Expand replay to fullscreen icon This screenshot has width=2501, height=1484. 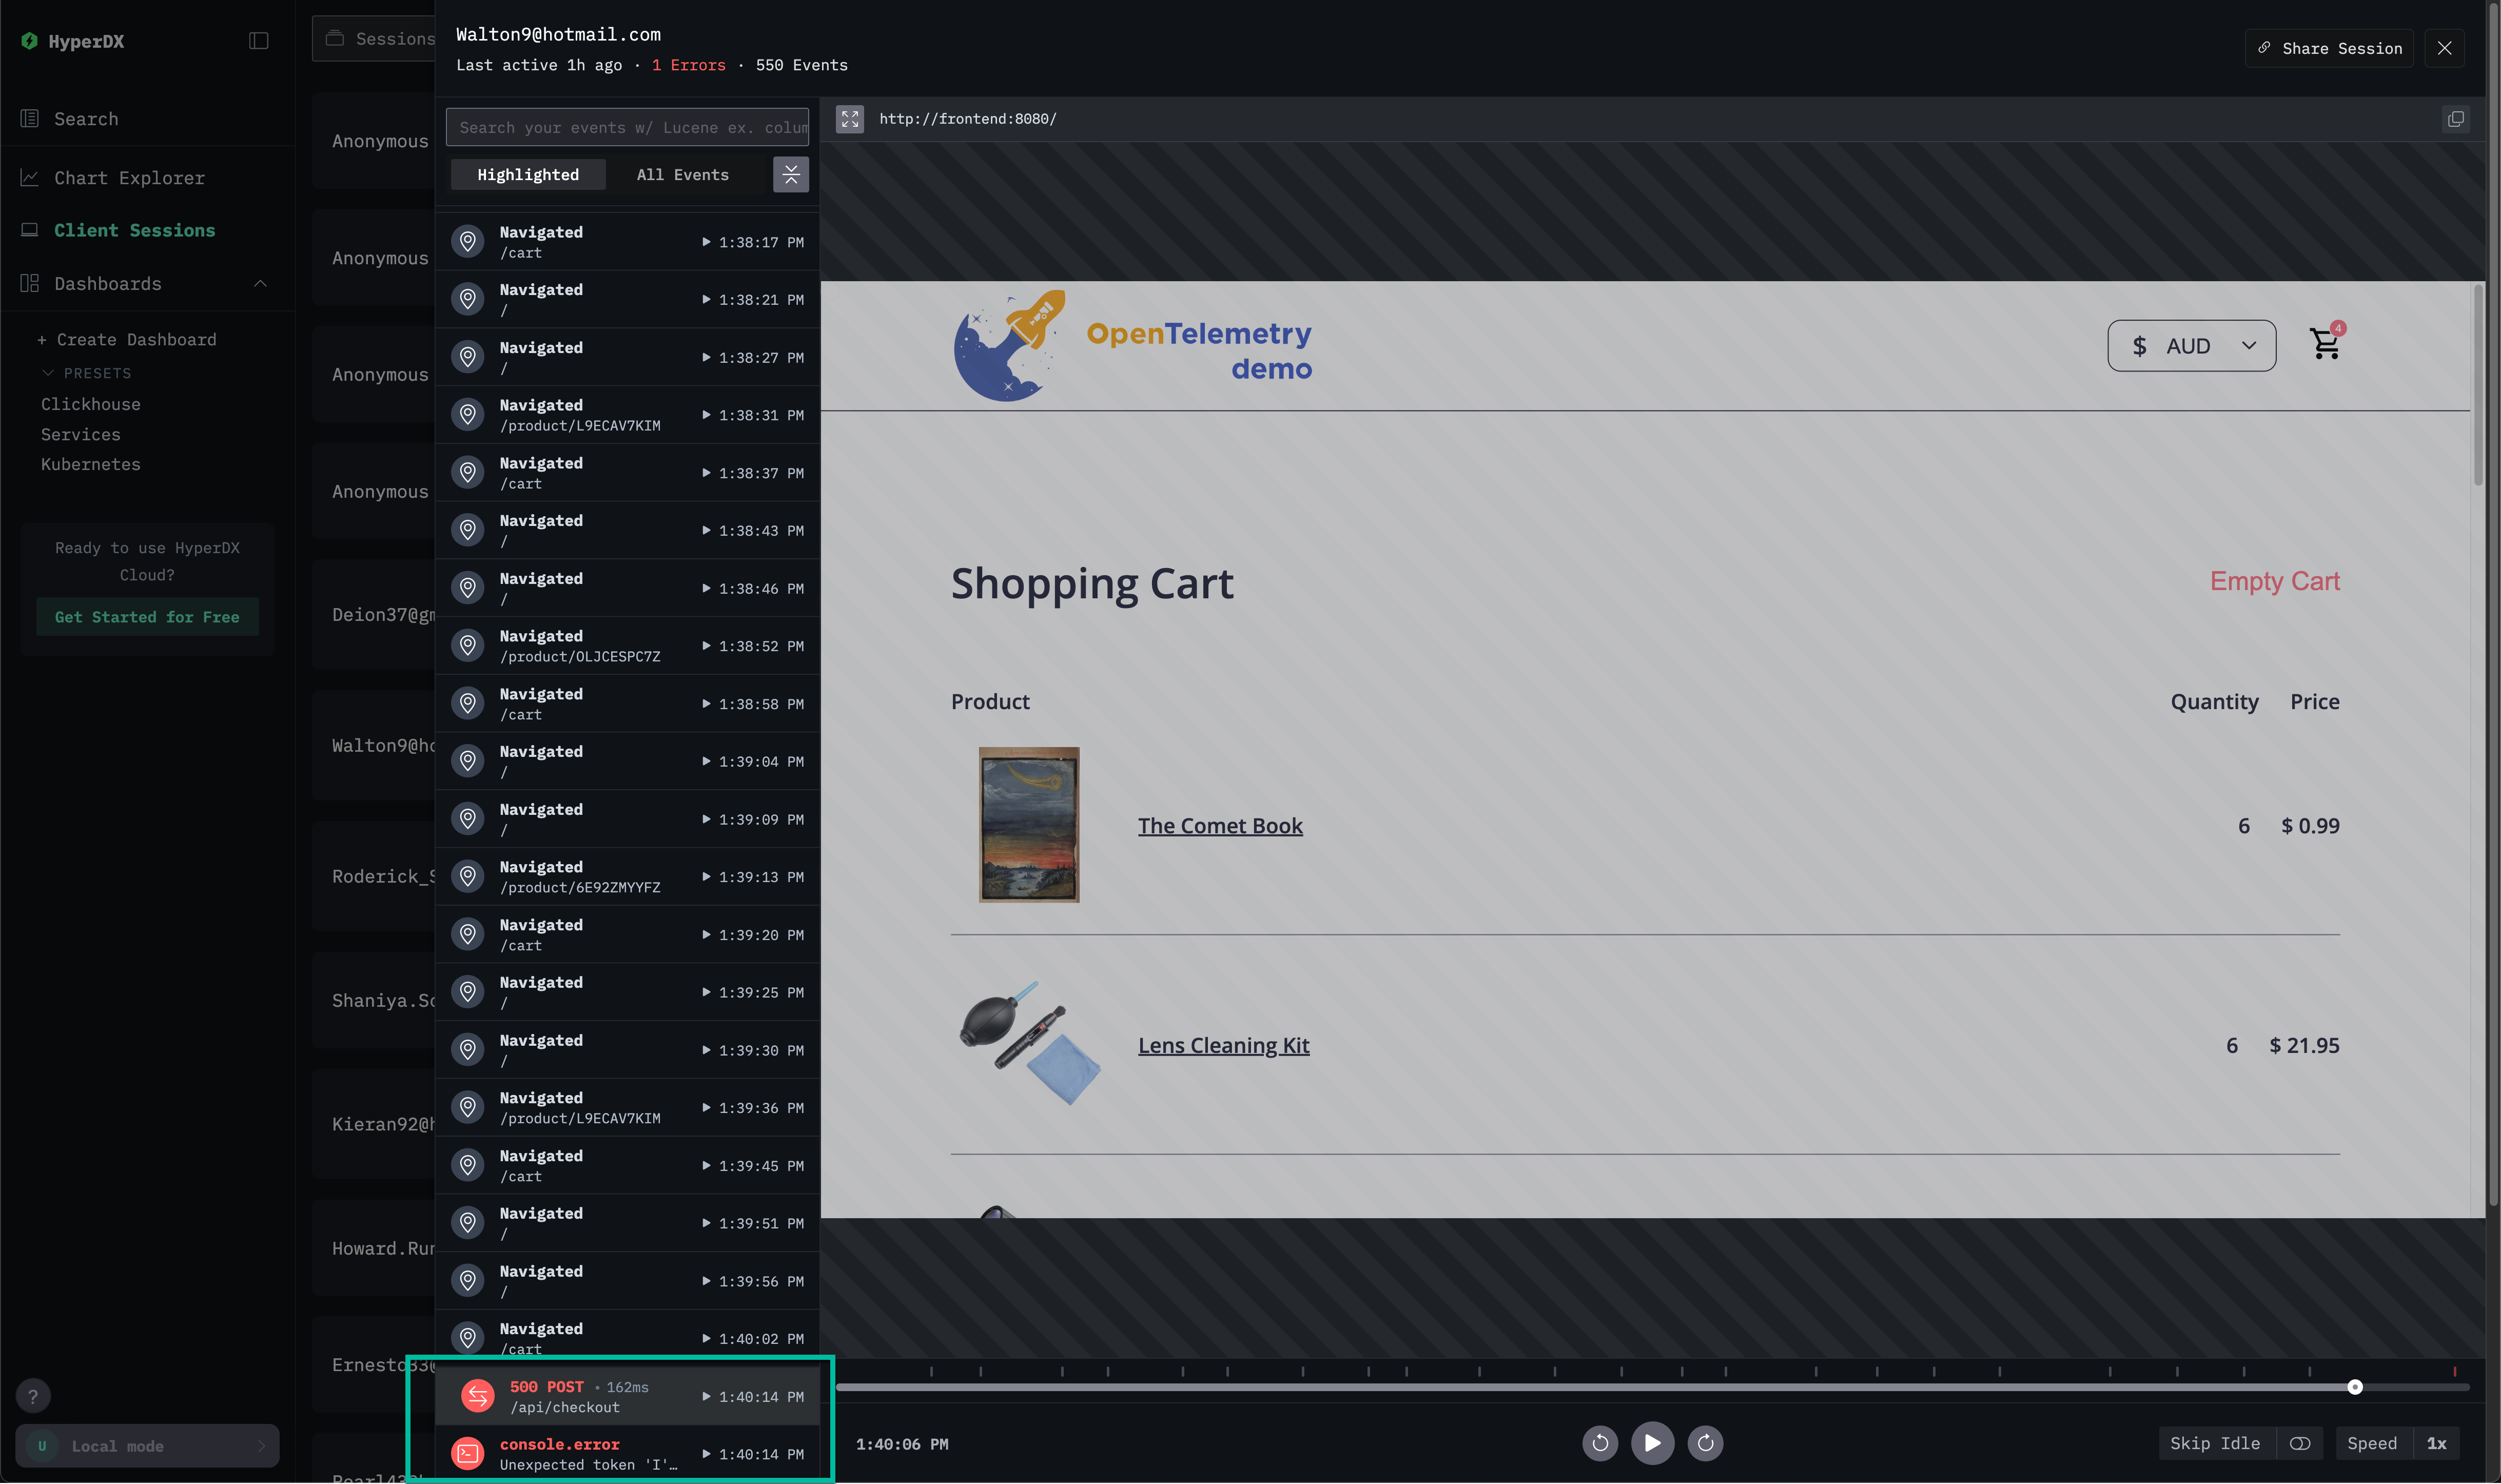[849, 119]
